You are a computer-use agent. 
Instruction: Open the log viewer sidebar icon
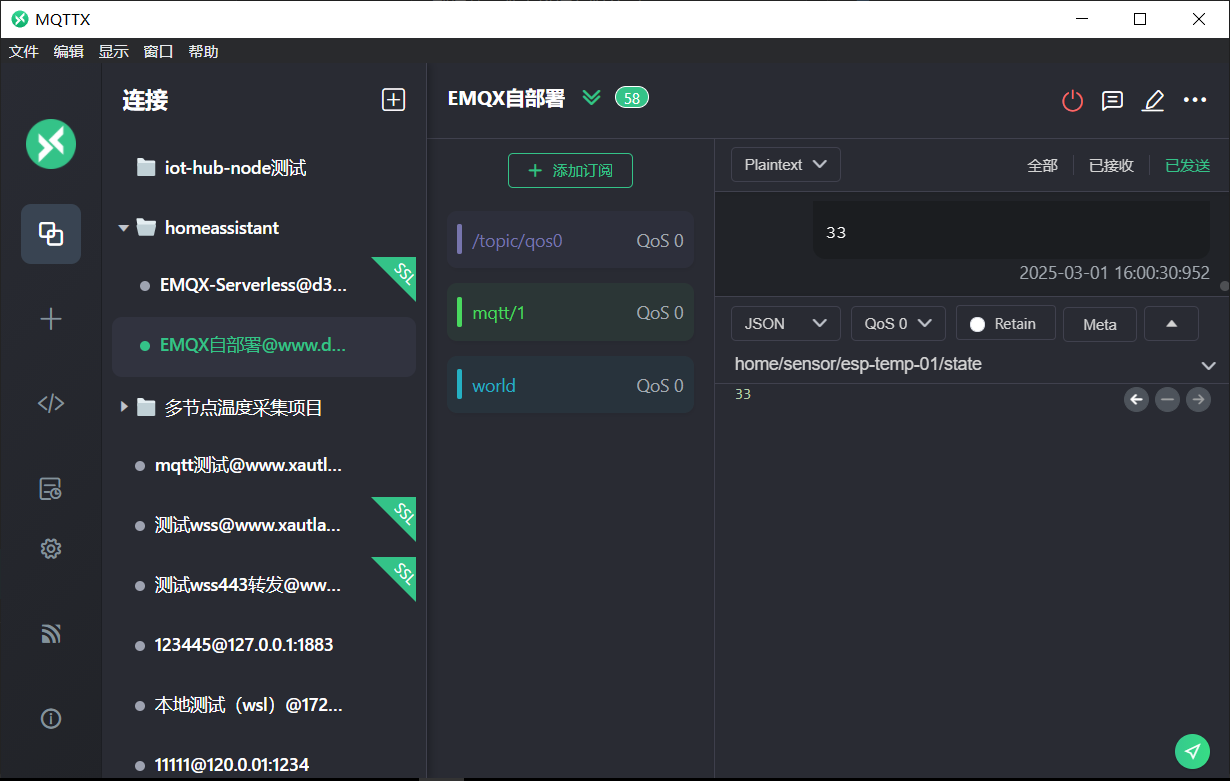point(51,489)
